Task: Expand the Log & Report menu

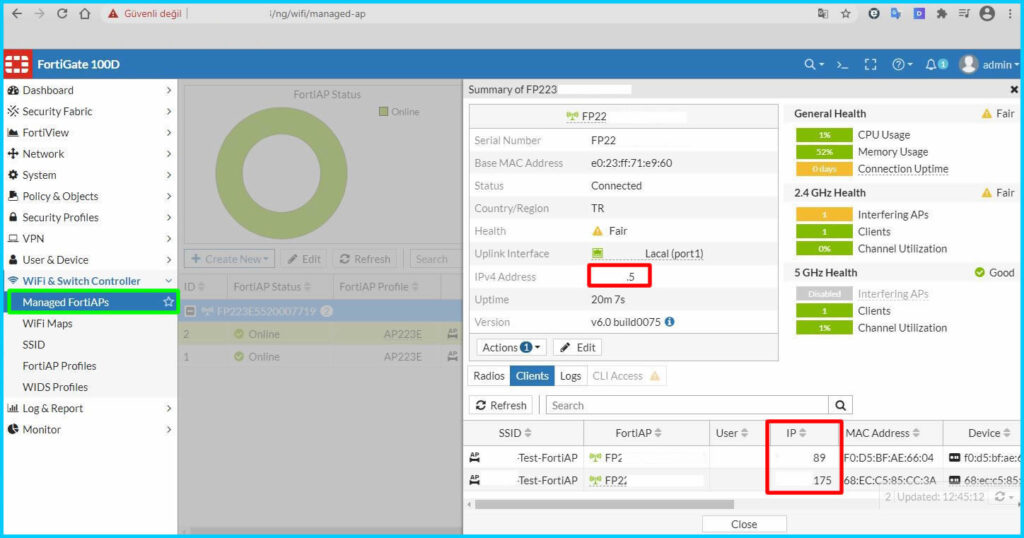Action: pos(89,408)
